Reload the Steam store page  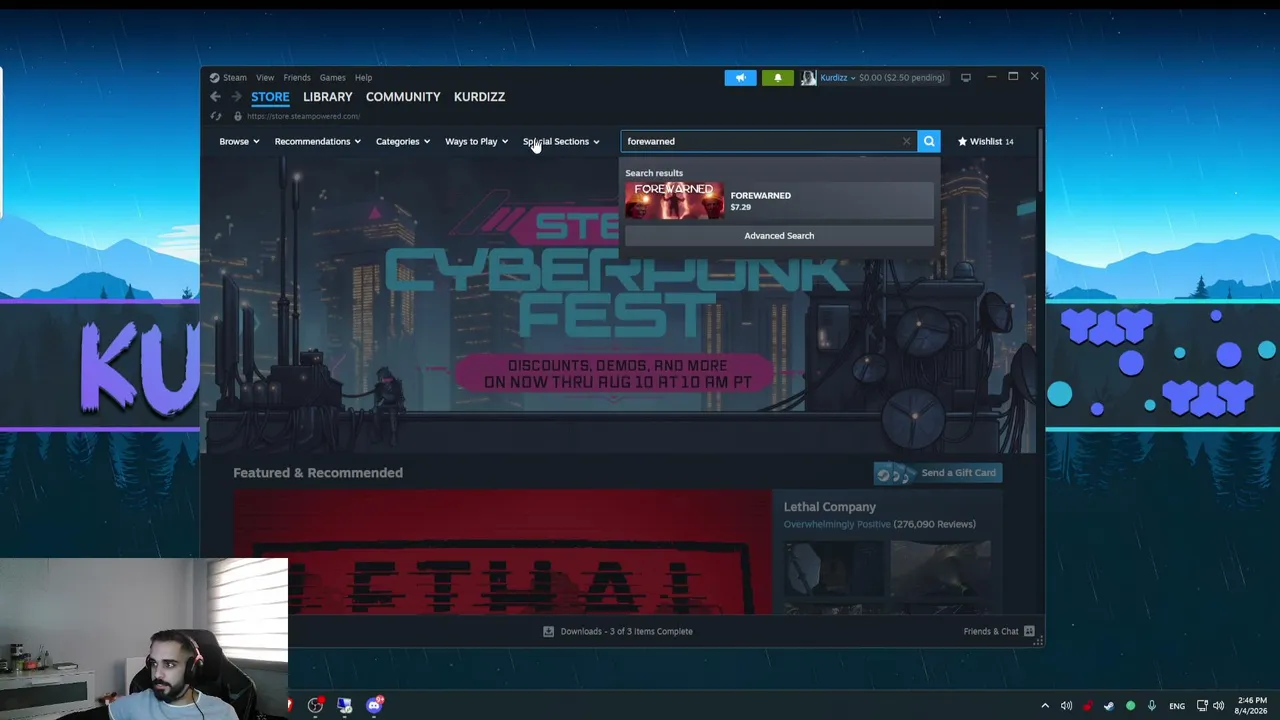pyautogui.click(x=215, y=116)
